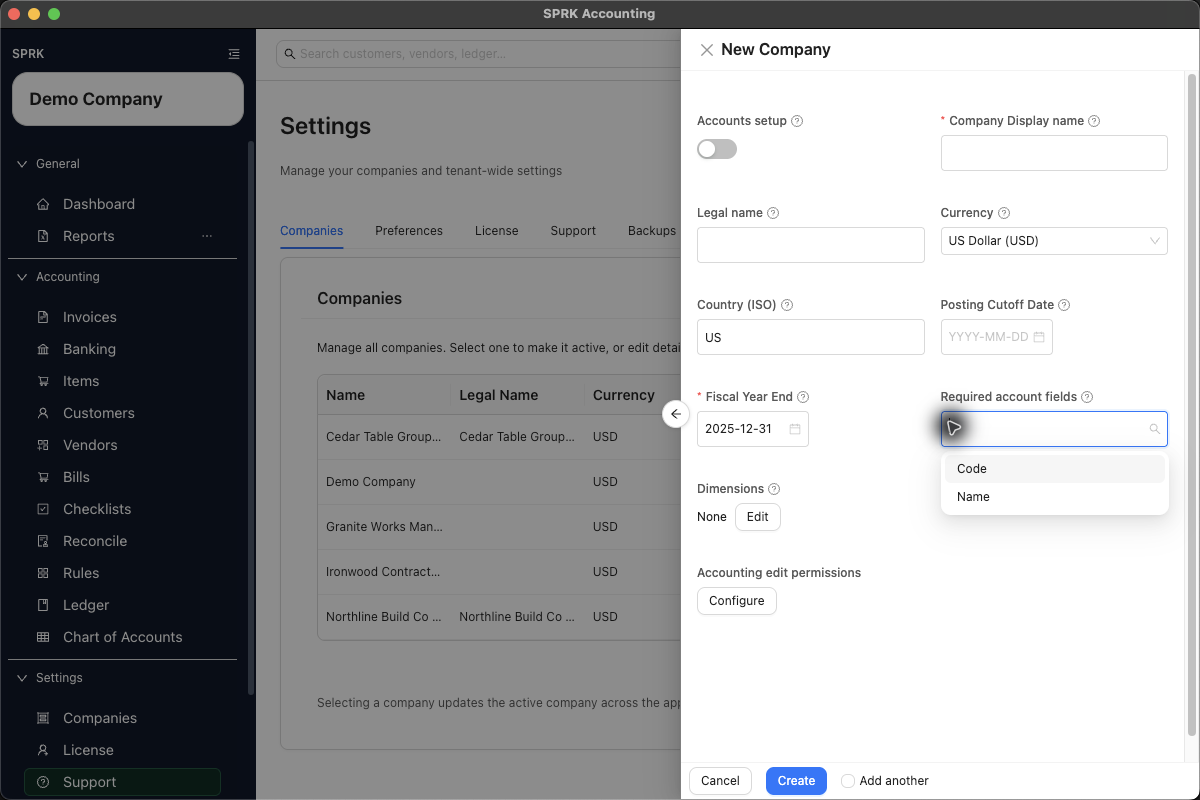Viewport: 1200px width, 800px height.
Task: Open Reports in the sidebar
Action: coord(89,236)
